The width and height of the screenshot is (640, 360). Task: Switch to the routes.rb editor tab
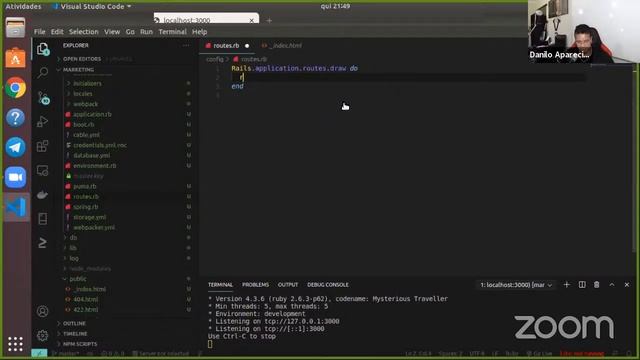click(227, 46)
